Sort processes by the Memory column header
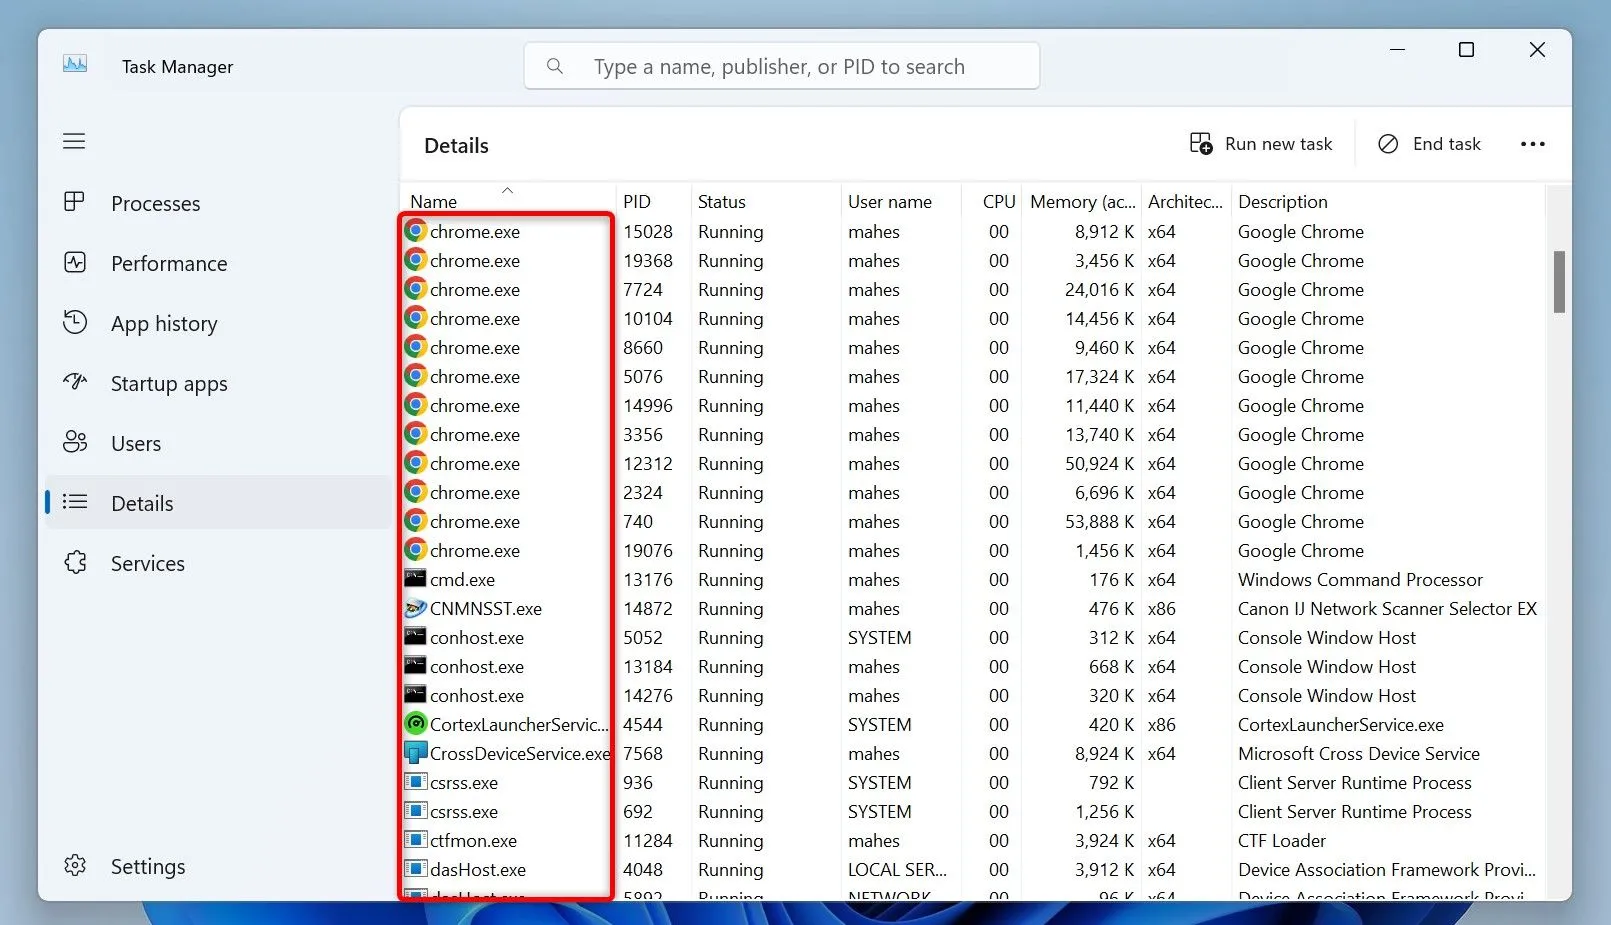This screenshot has height=925, width=1611. click(1080, 201)
